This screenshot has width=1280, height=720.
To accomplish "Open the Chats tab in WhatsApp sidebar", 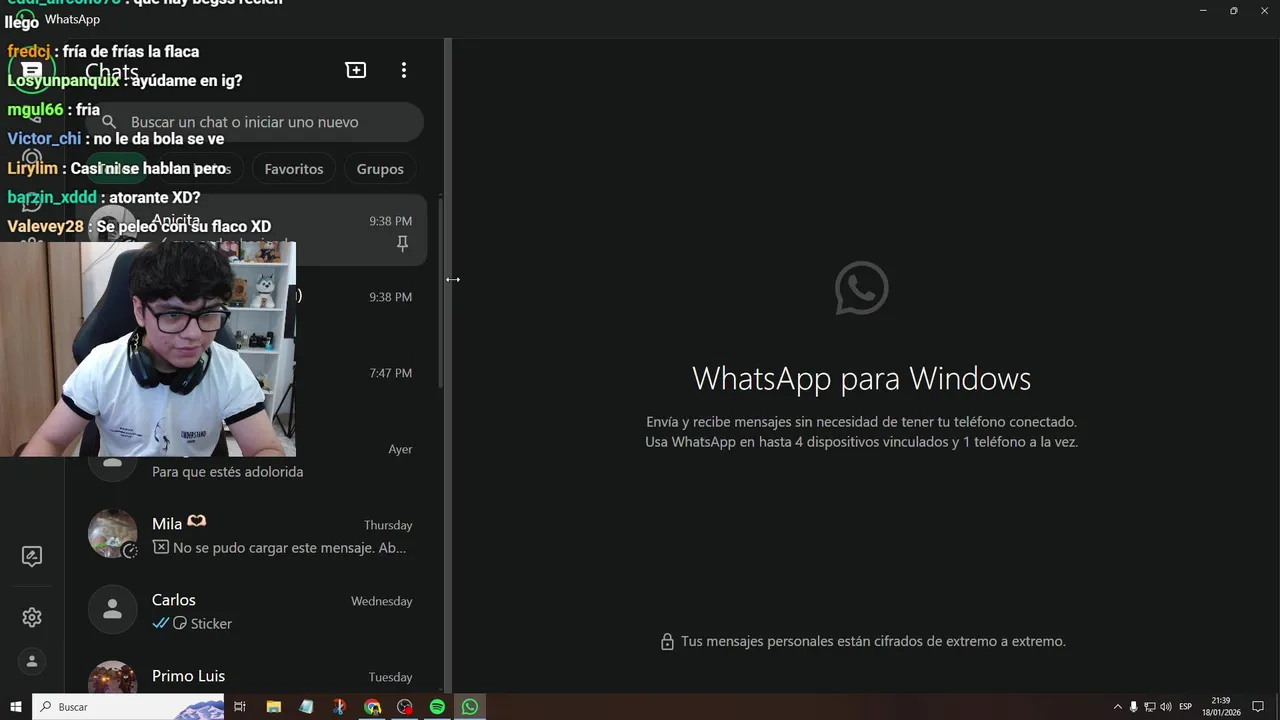I will coord(32,71).
